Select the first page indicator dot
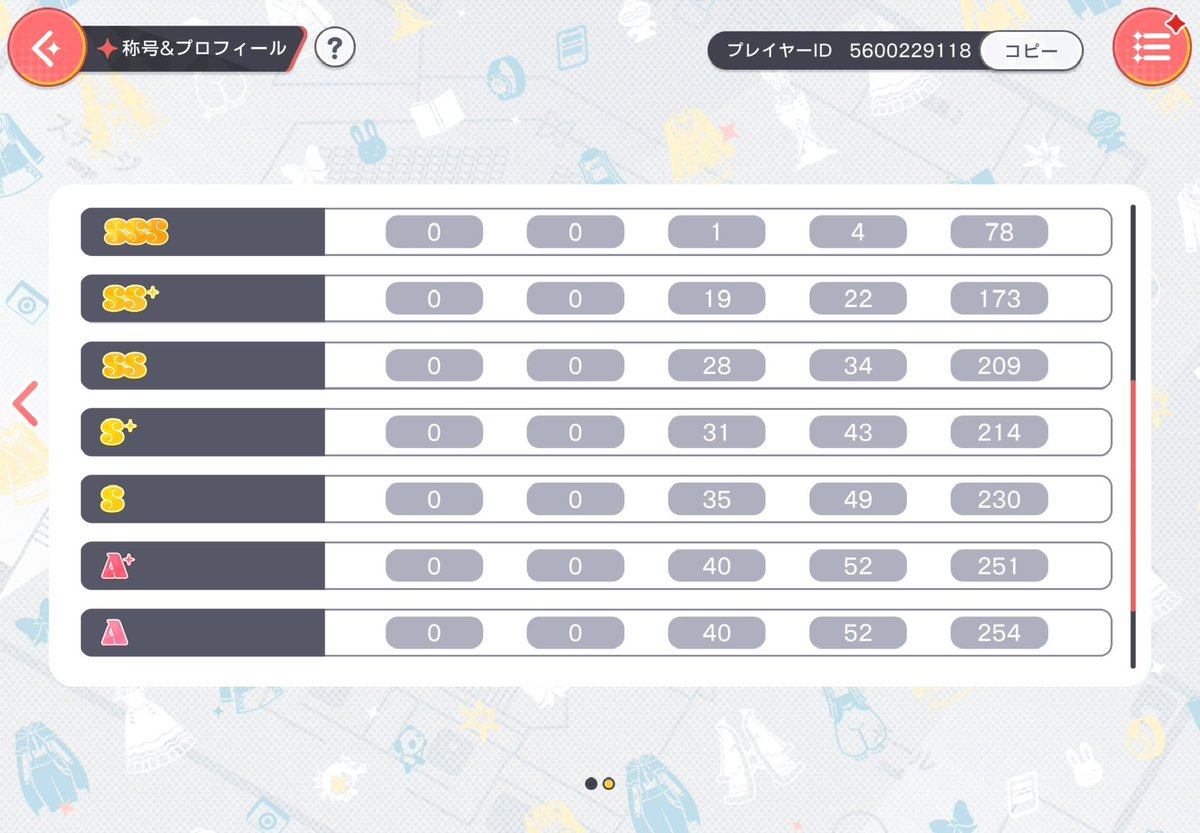1200x833 pixels. (x=591, y=783)
